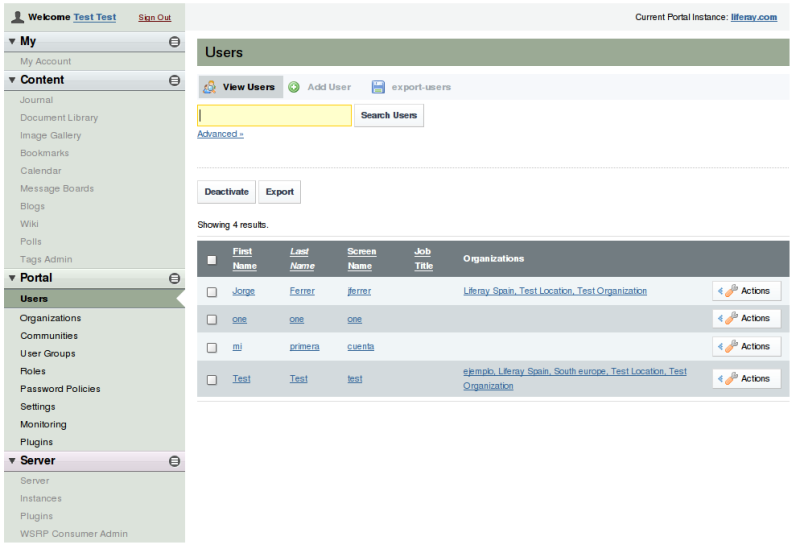This screenshot has height=553, width=800.
Task: Select the checkbox for user mi primera
Action: (x=211, y=348)
